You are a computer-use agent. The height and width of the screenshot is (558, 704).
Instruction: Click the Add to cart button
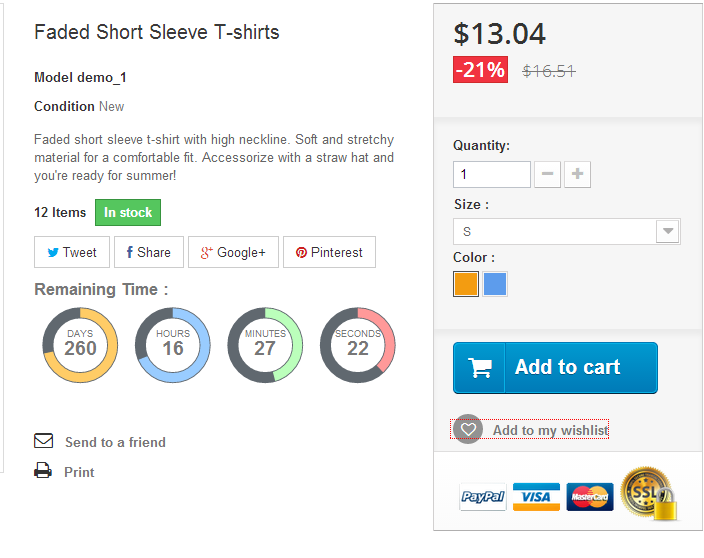point(555,368)
